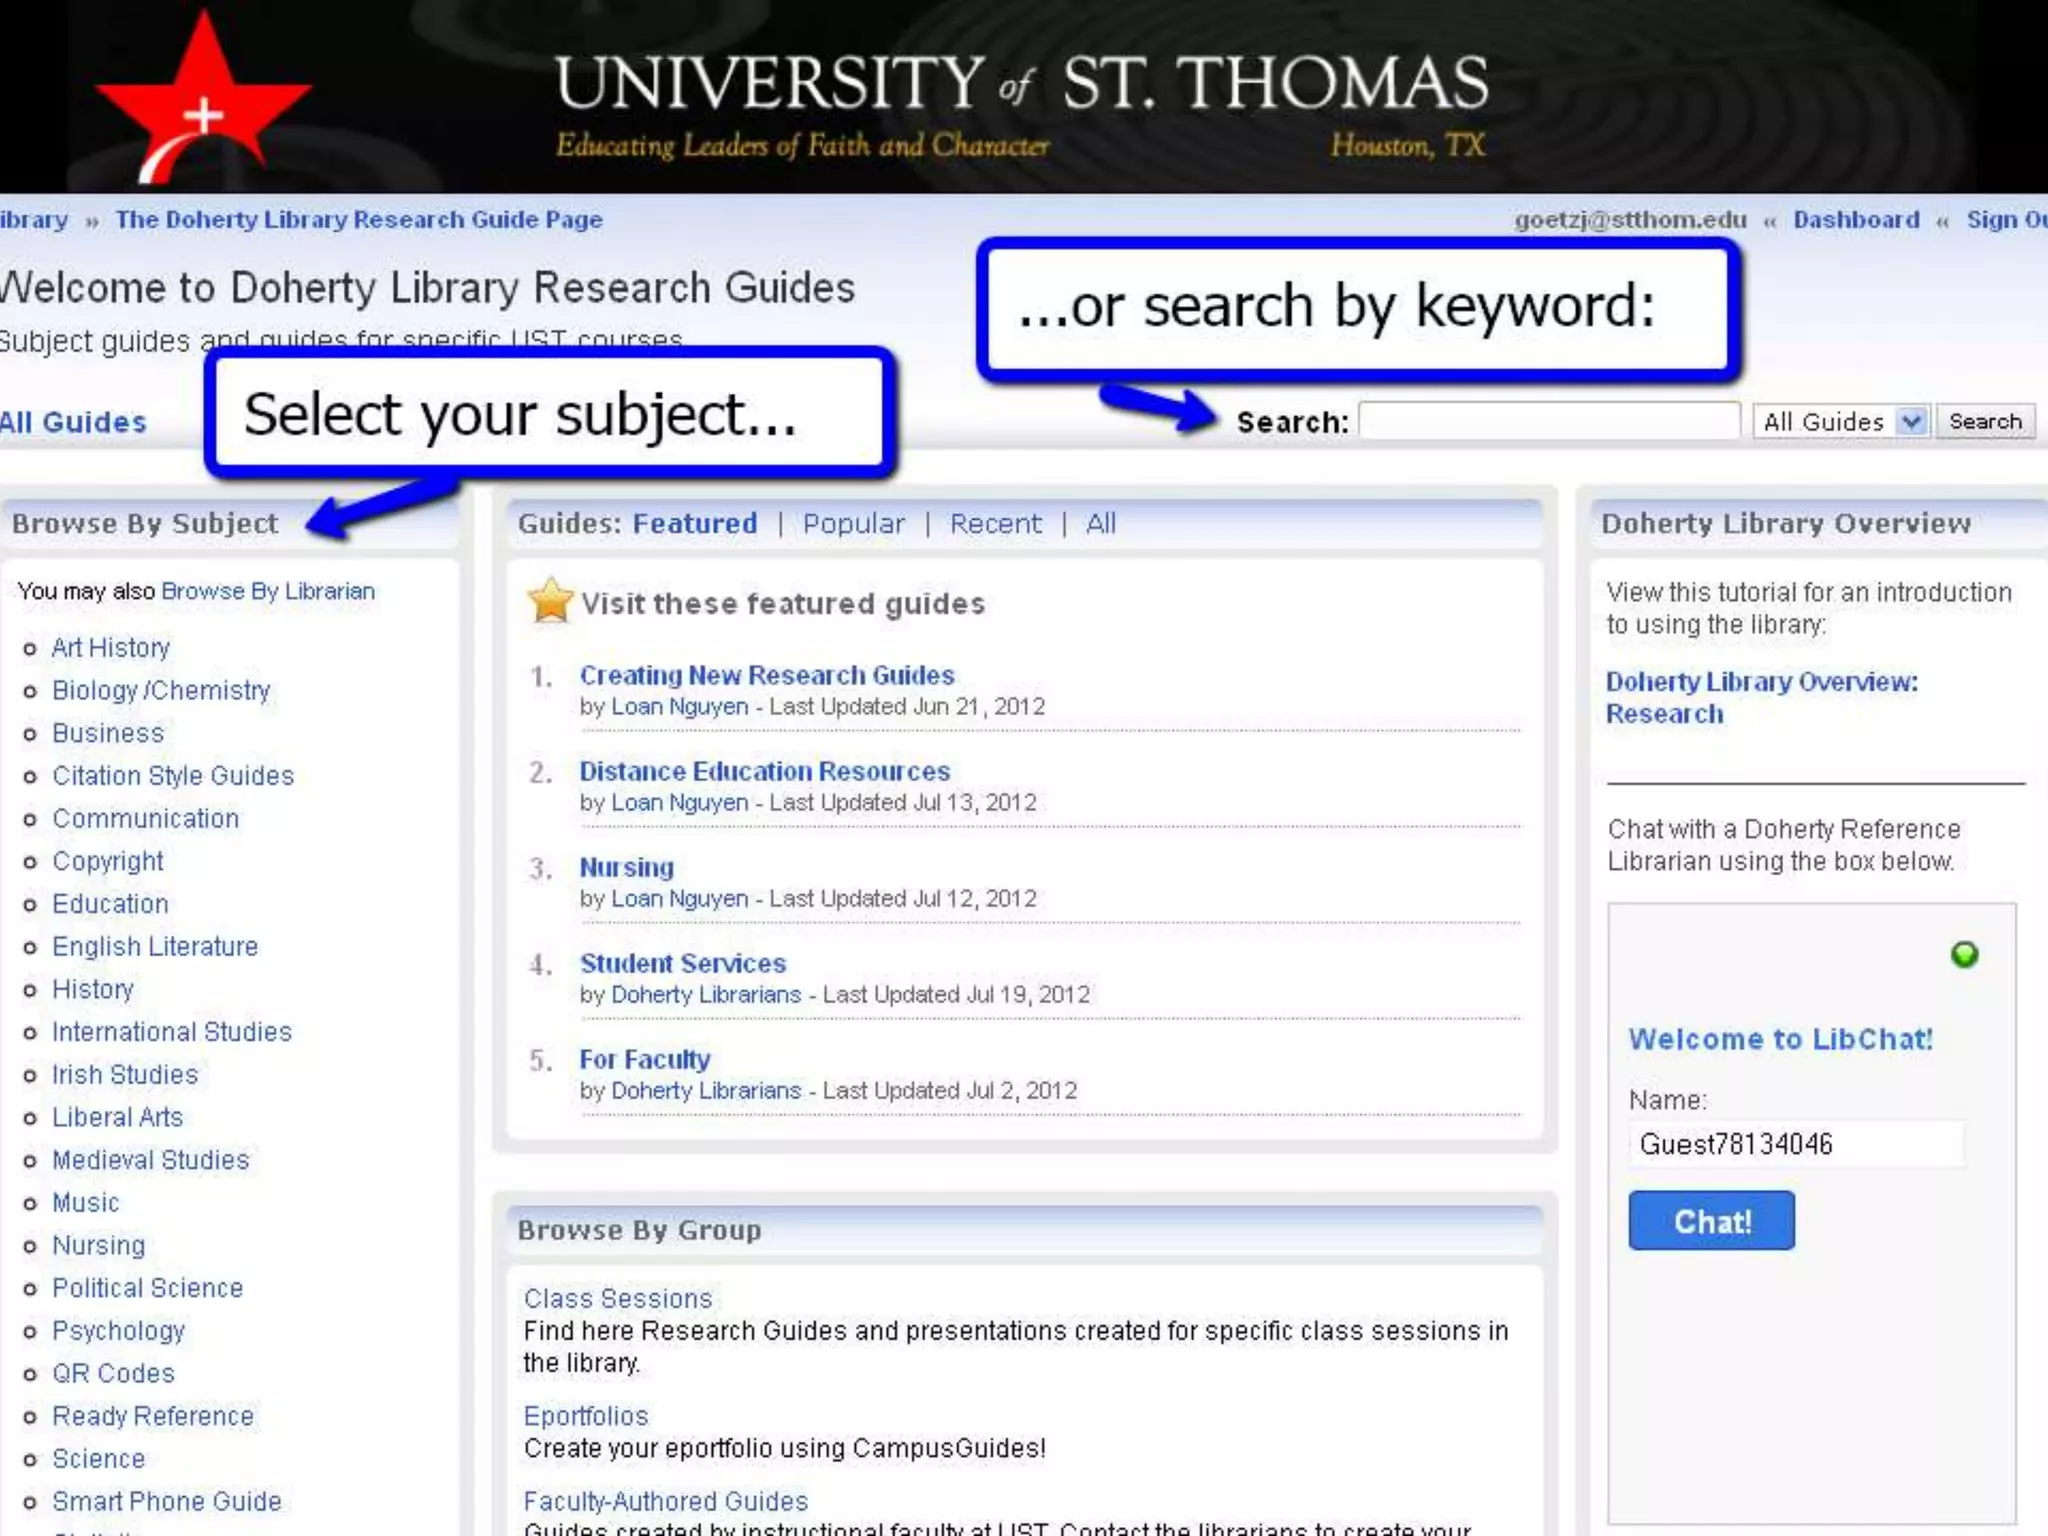Click Loan Nguyen under Creating New Research Guides
Image resolution: width=2048 pixels, height=1536 pixels.
tap(680, 706)
